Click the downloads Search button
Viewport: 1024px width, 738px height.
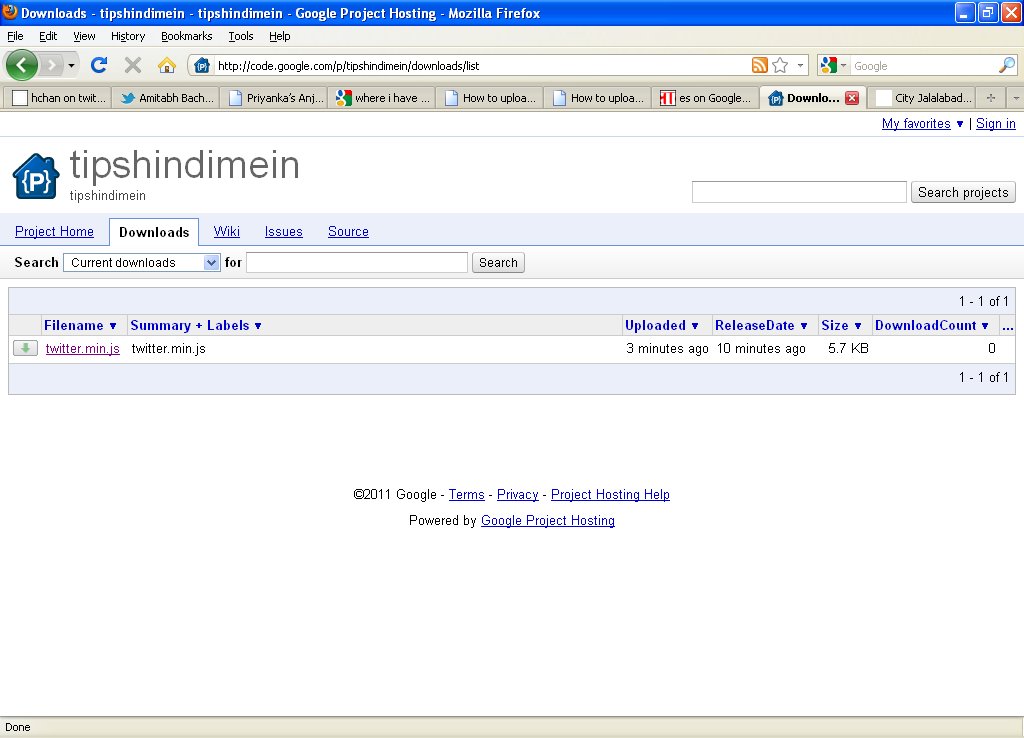[498, 263]
